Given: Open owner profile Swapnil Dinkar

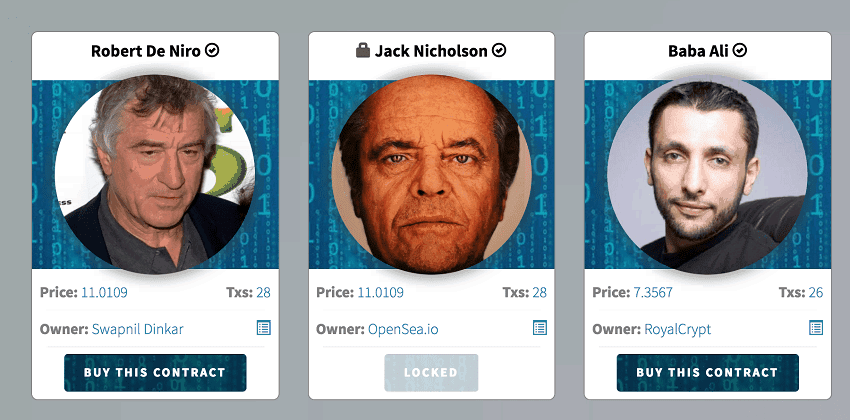Looking at the screenshot, I should [x=138, y=329].
